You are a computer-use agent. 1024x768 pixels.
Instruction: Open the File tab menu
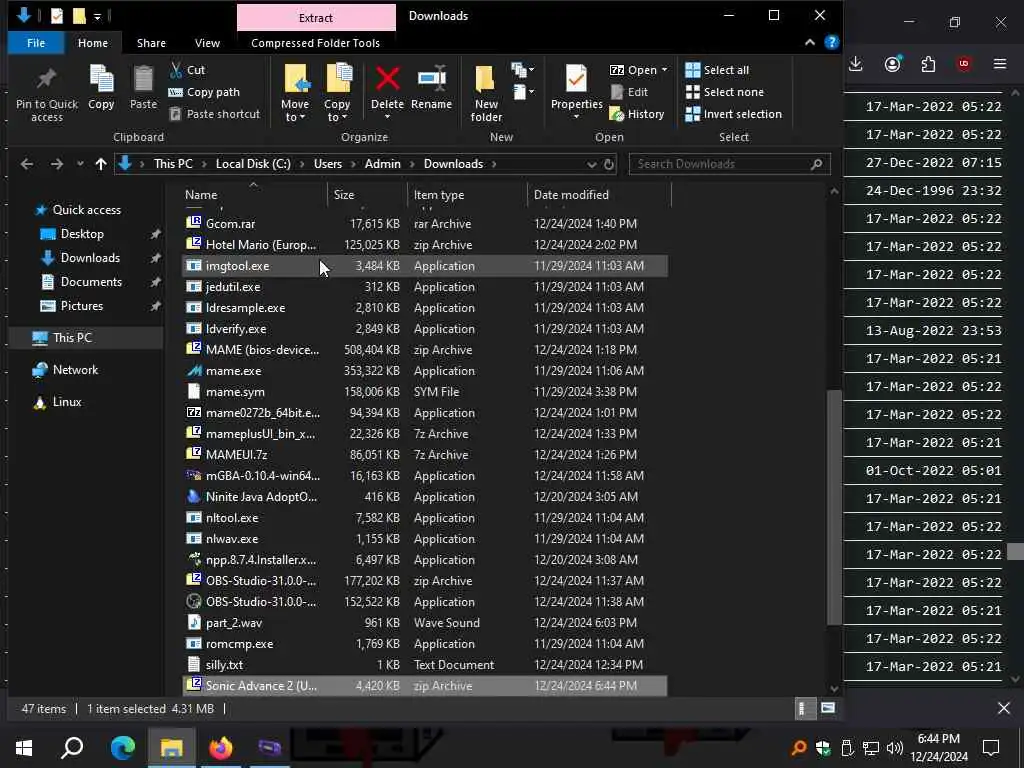click(36, 43)
